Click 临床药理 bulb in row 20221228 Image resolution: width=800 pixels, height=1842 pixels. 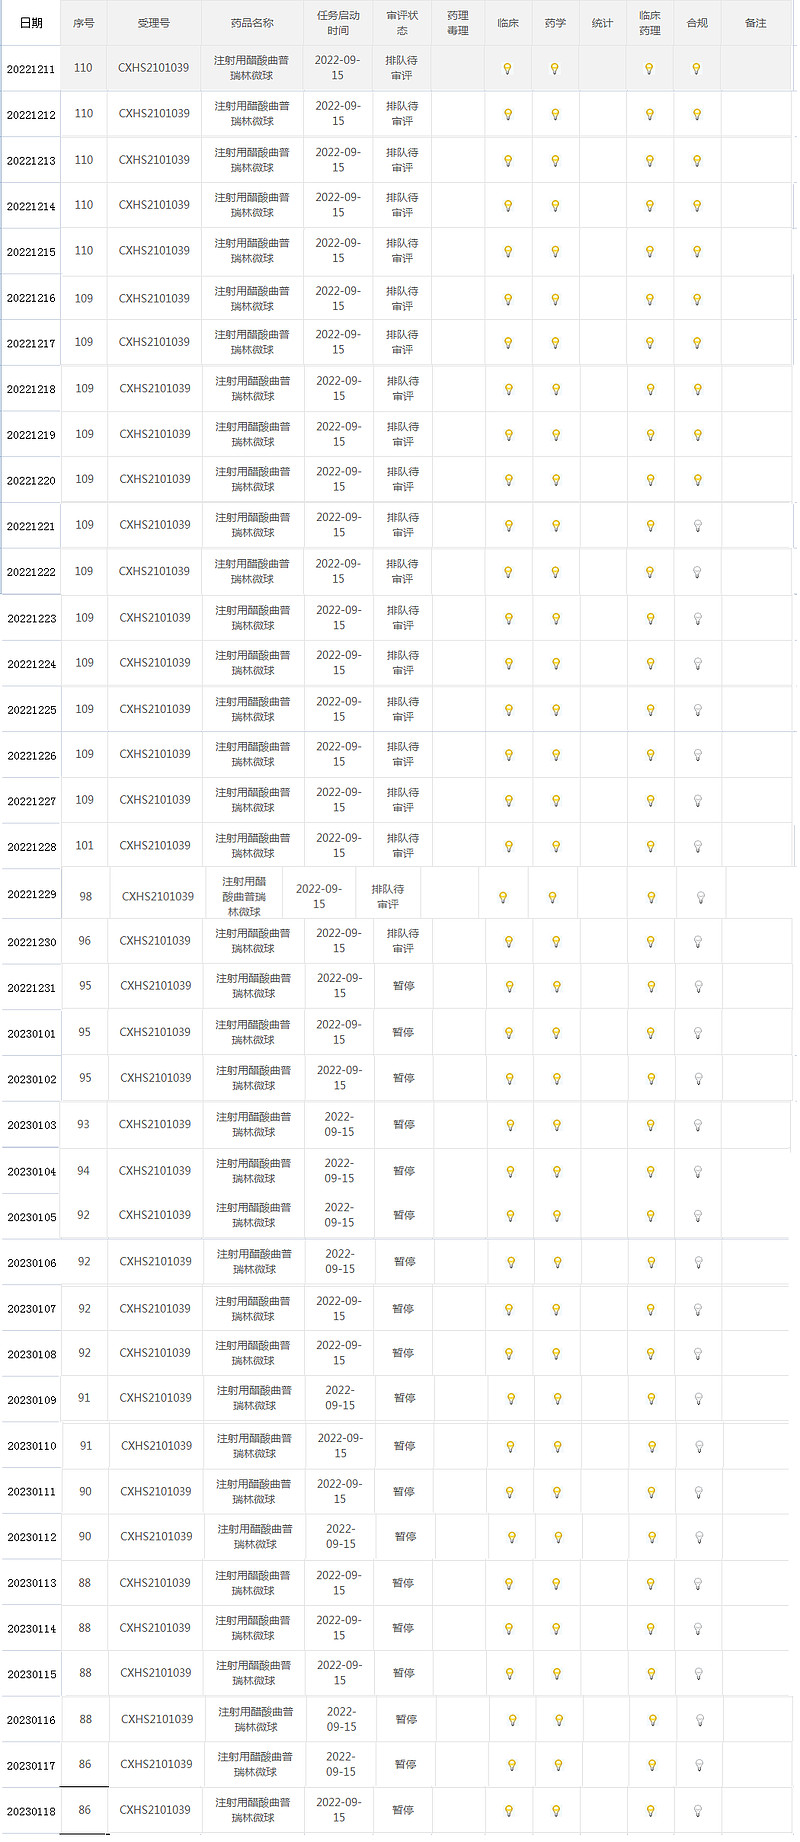coord(651,846)
